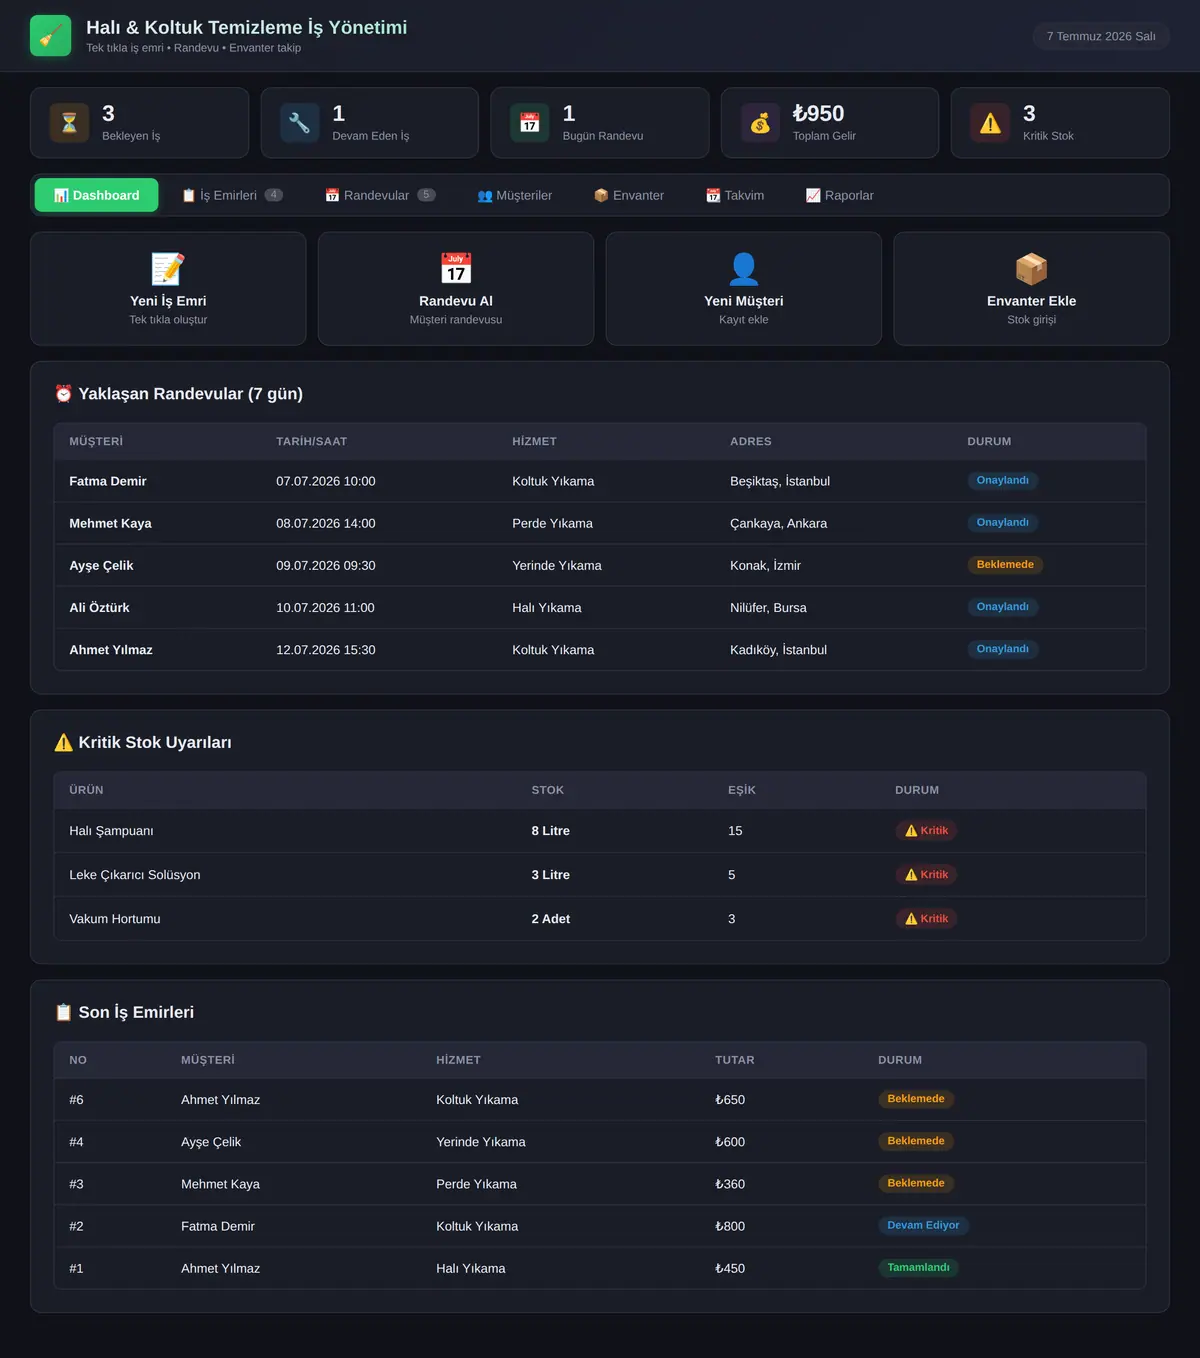Viewport: 1200px width, 1358px height.
Task: Click the Vakum Hortumu product name
Action: pyautogui.click(x=115, y=919)
